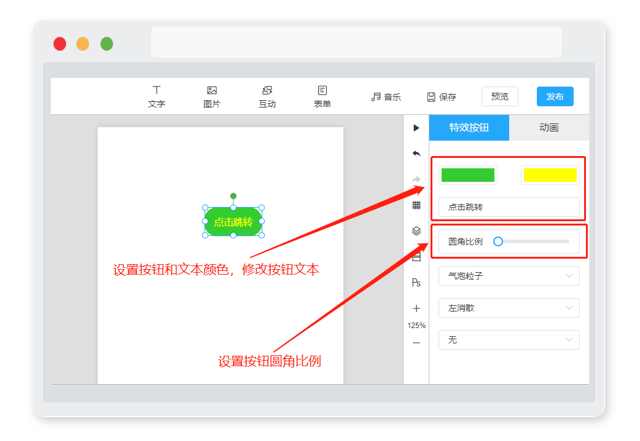Expand the 无 dropdown

pos(509,340)
